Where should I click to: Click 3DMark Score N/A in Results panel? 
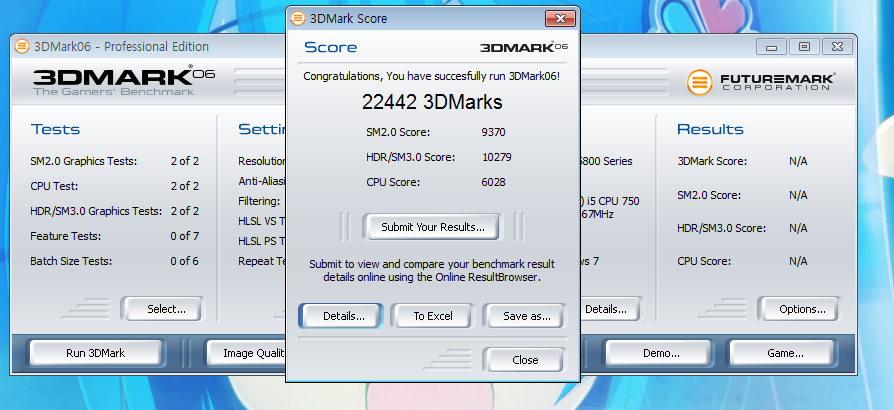[x=742, y=161]
